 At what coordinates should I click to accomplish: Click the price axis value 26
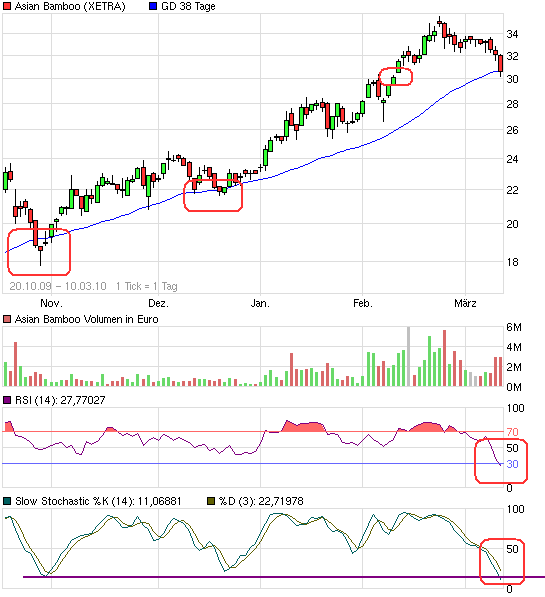point(512,130)
